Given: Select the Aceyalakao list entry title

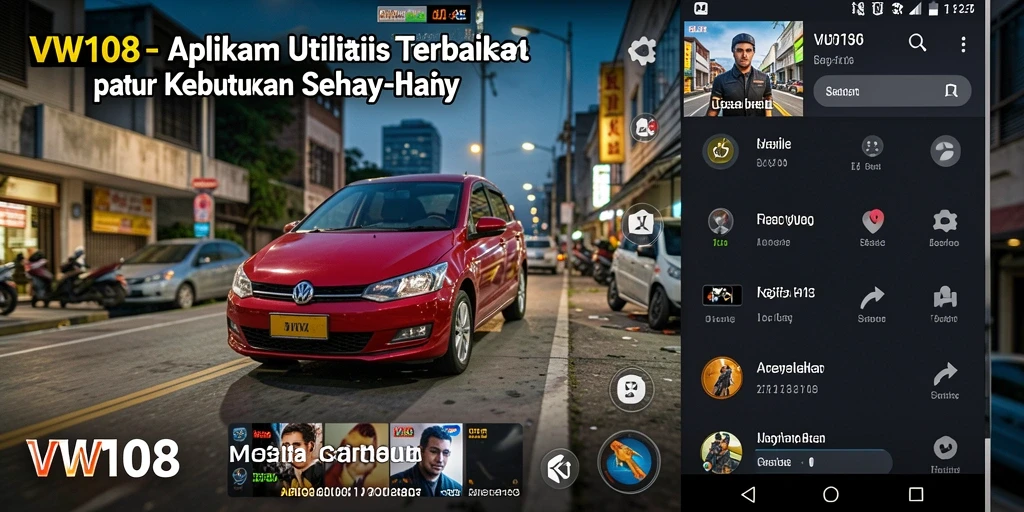Looking at the screenshot, I should tap(790, 368).
